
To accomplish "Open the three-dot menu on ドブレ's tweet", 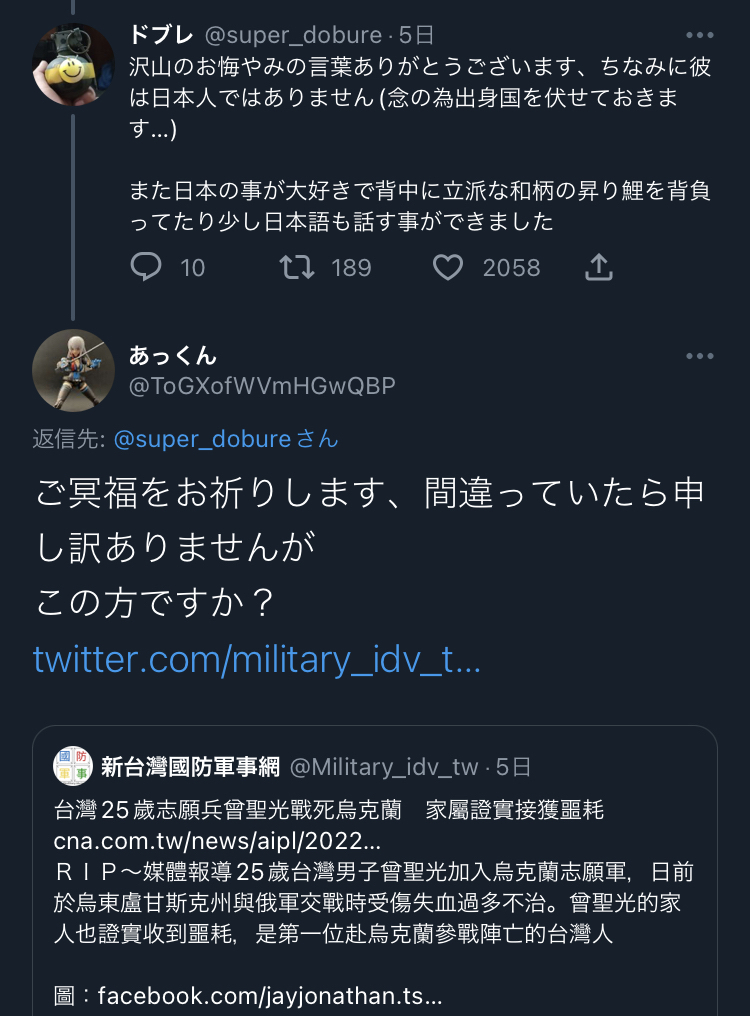I will pyautogui.click(x=700, y=35).
